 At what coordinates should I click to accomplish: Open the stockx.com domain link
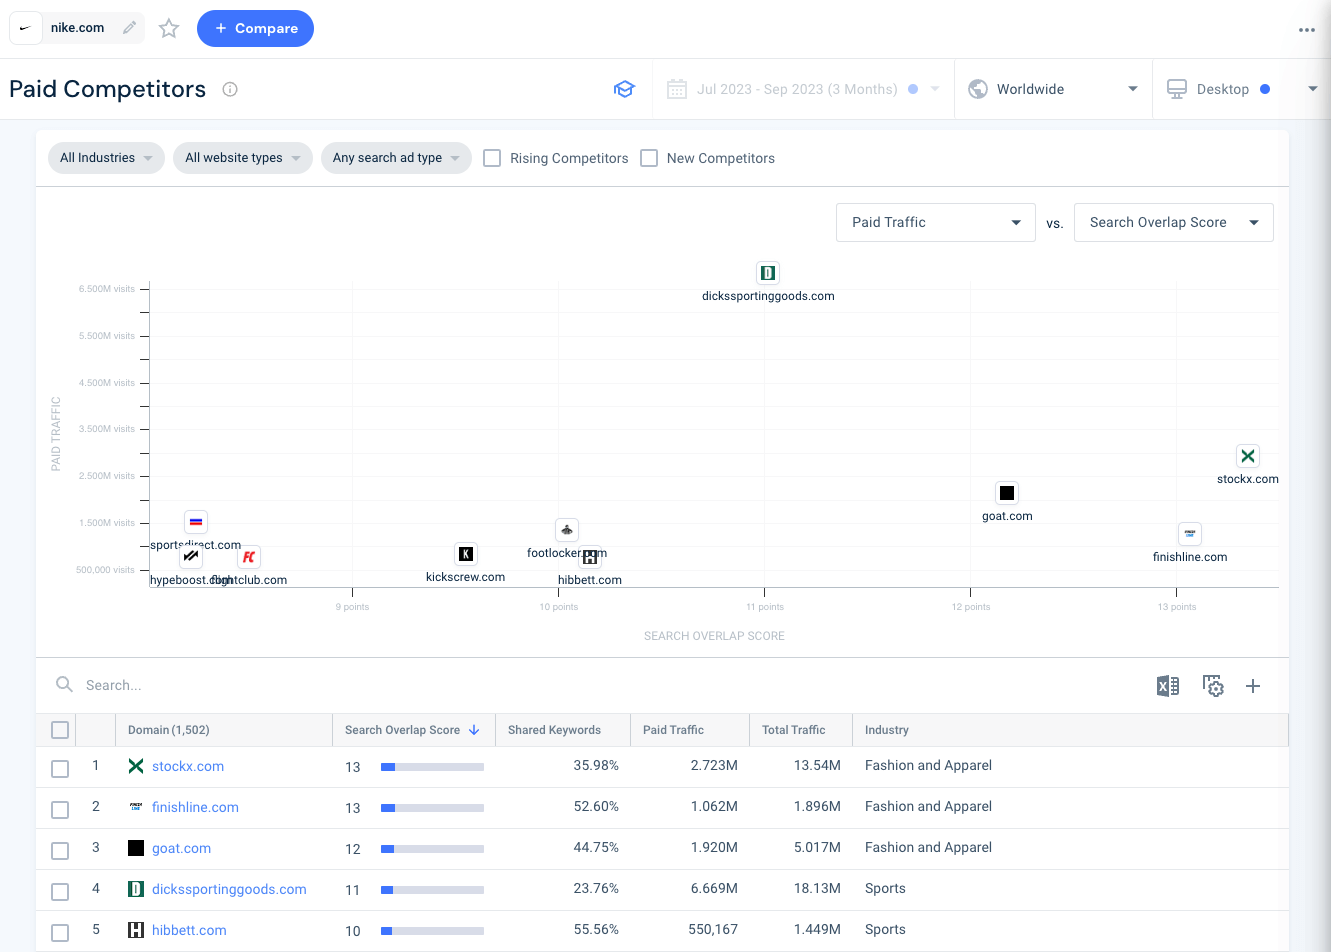click(x=186, y=766)
